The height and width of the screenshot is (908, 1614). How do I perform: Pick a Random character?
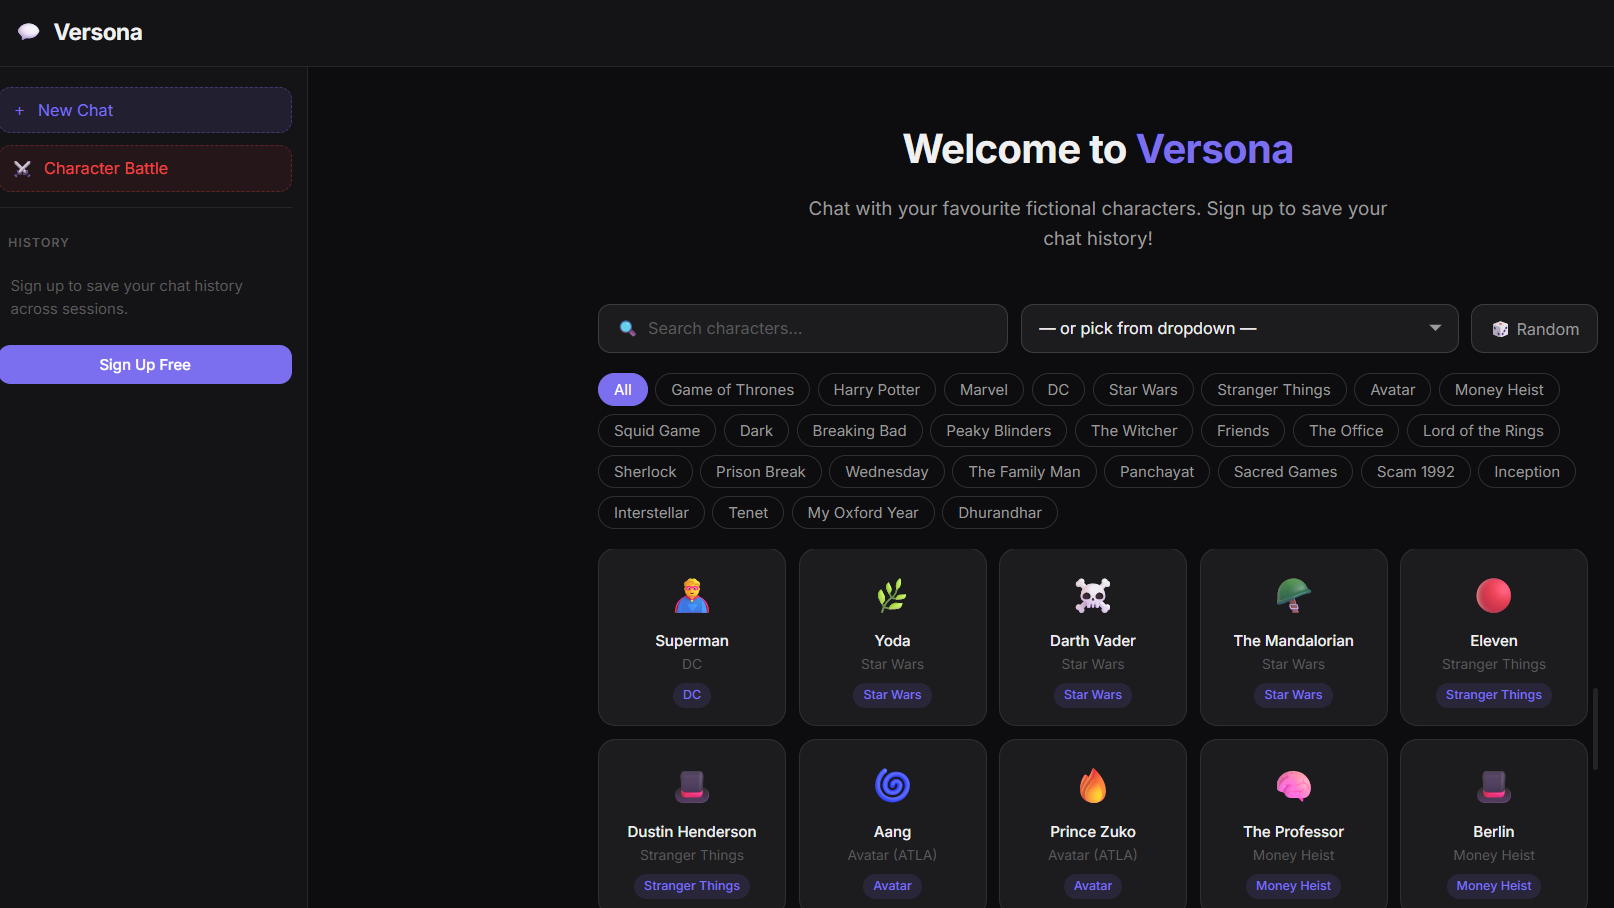(x=1534, y=329)
